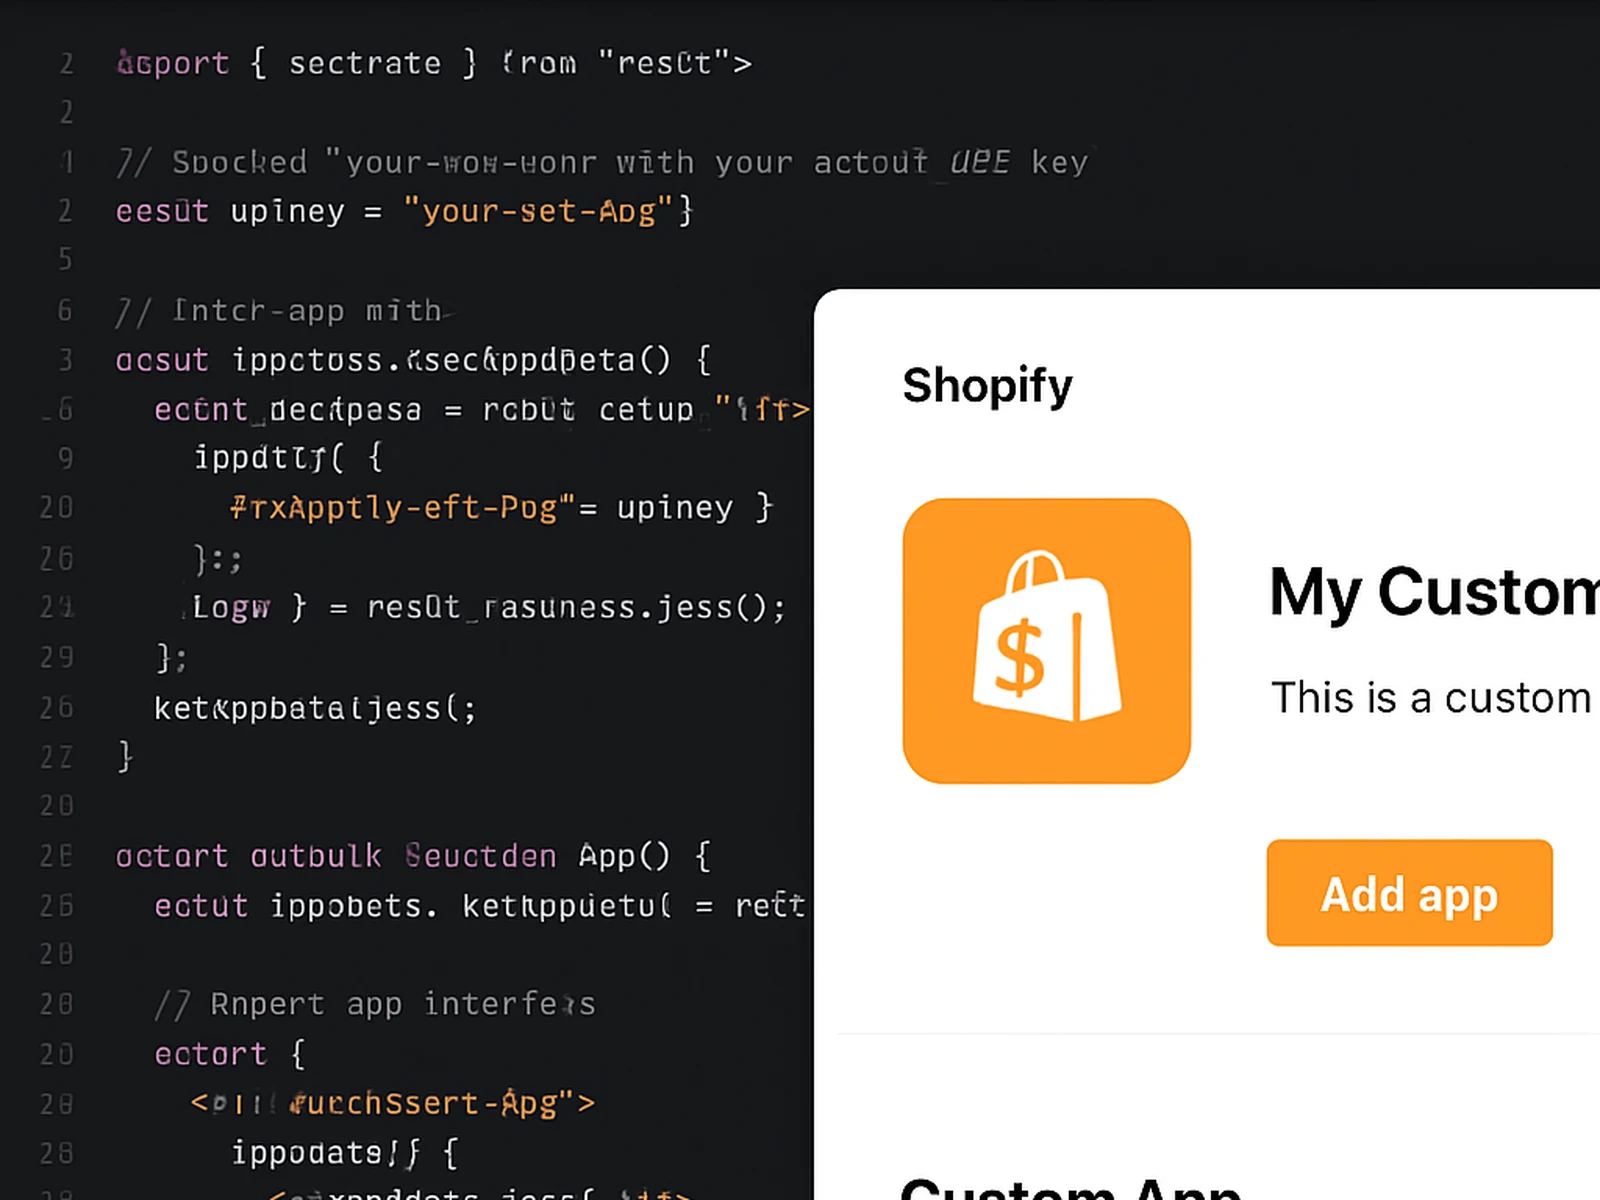
Task: Click line number 5 in the gutter
Action: (64, 259)
